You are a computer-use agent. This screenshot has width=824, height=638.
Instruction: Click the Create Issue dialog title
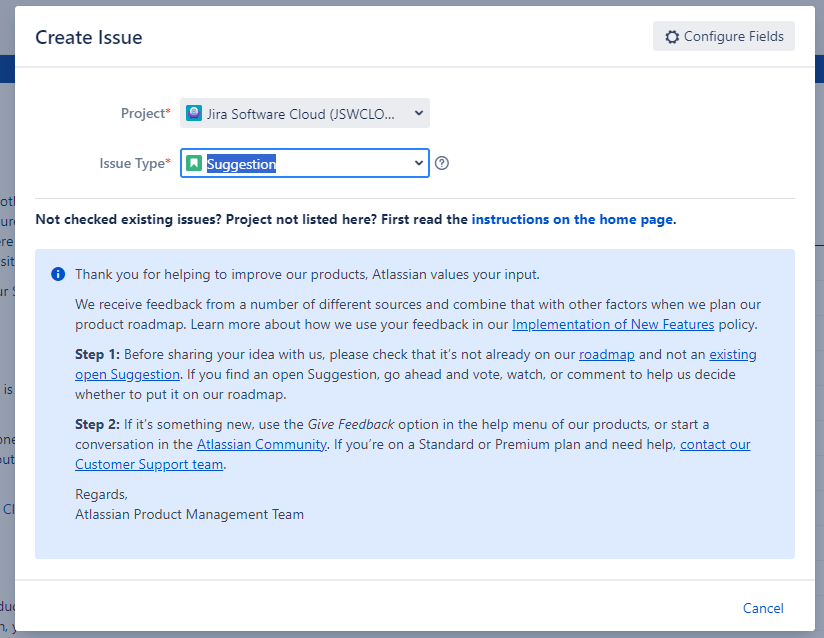click(x=89, y=37)
